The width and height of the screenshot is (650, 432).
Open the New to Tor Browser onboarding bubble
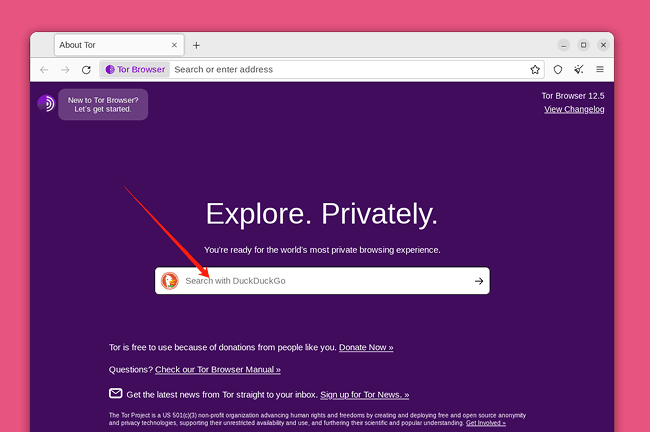pos(103,104)
